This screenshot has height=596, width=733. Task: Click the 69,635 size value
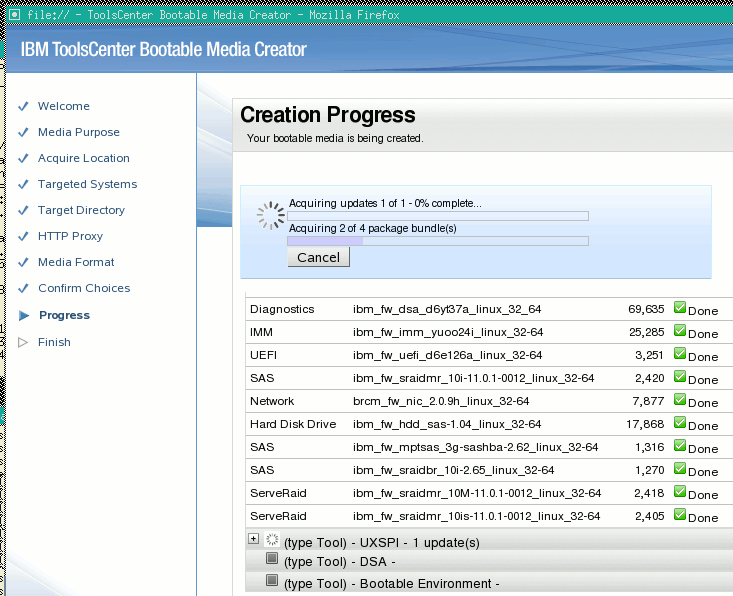(646, 309)
